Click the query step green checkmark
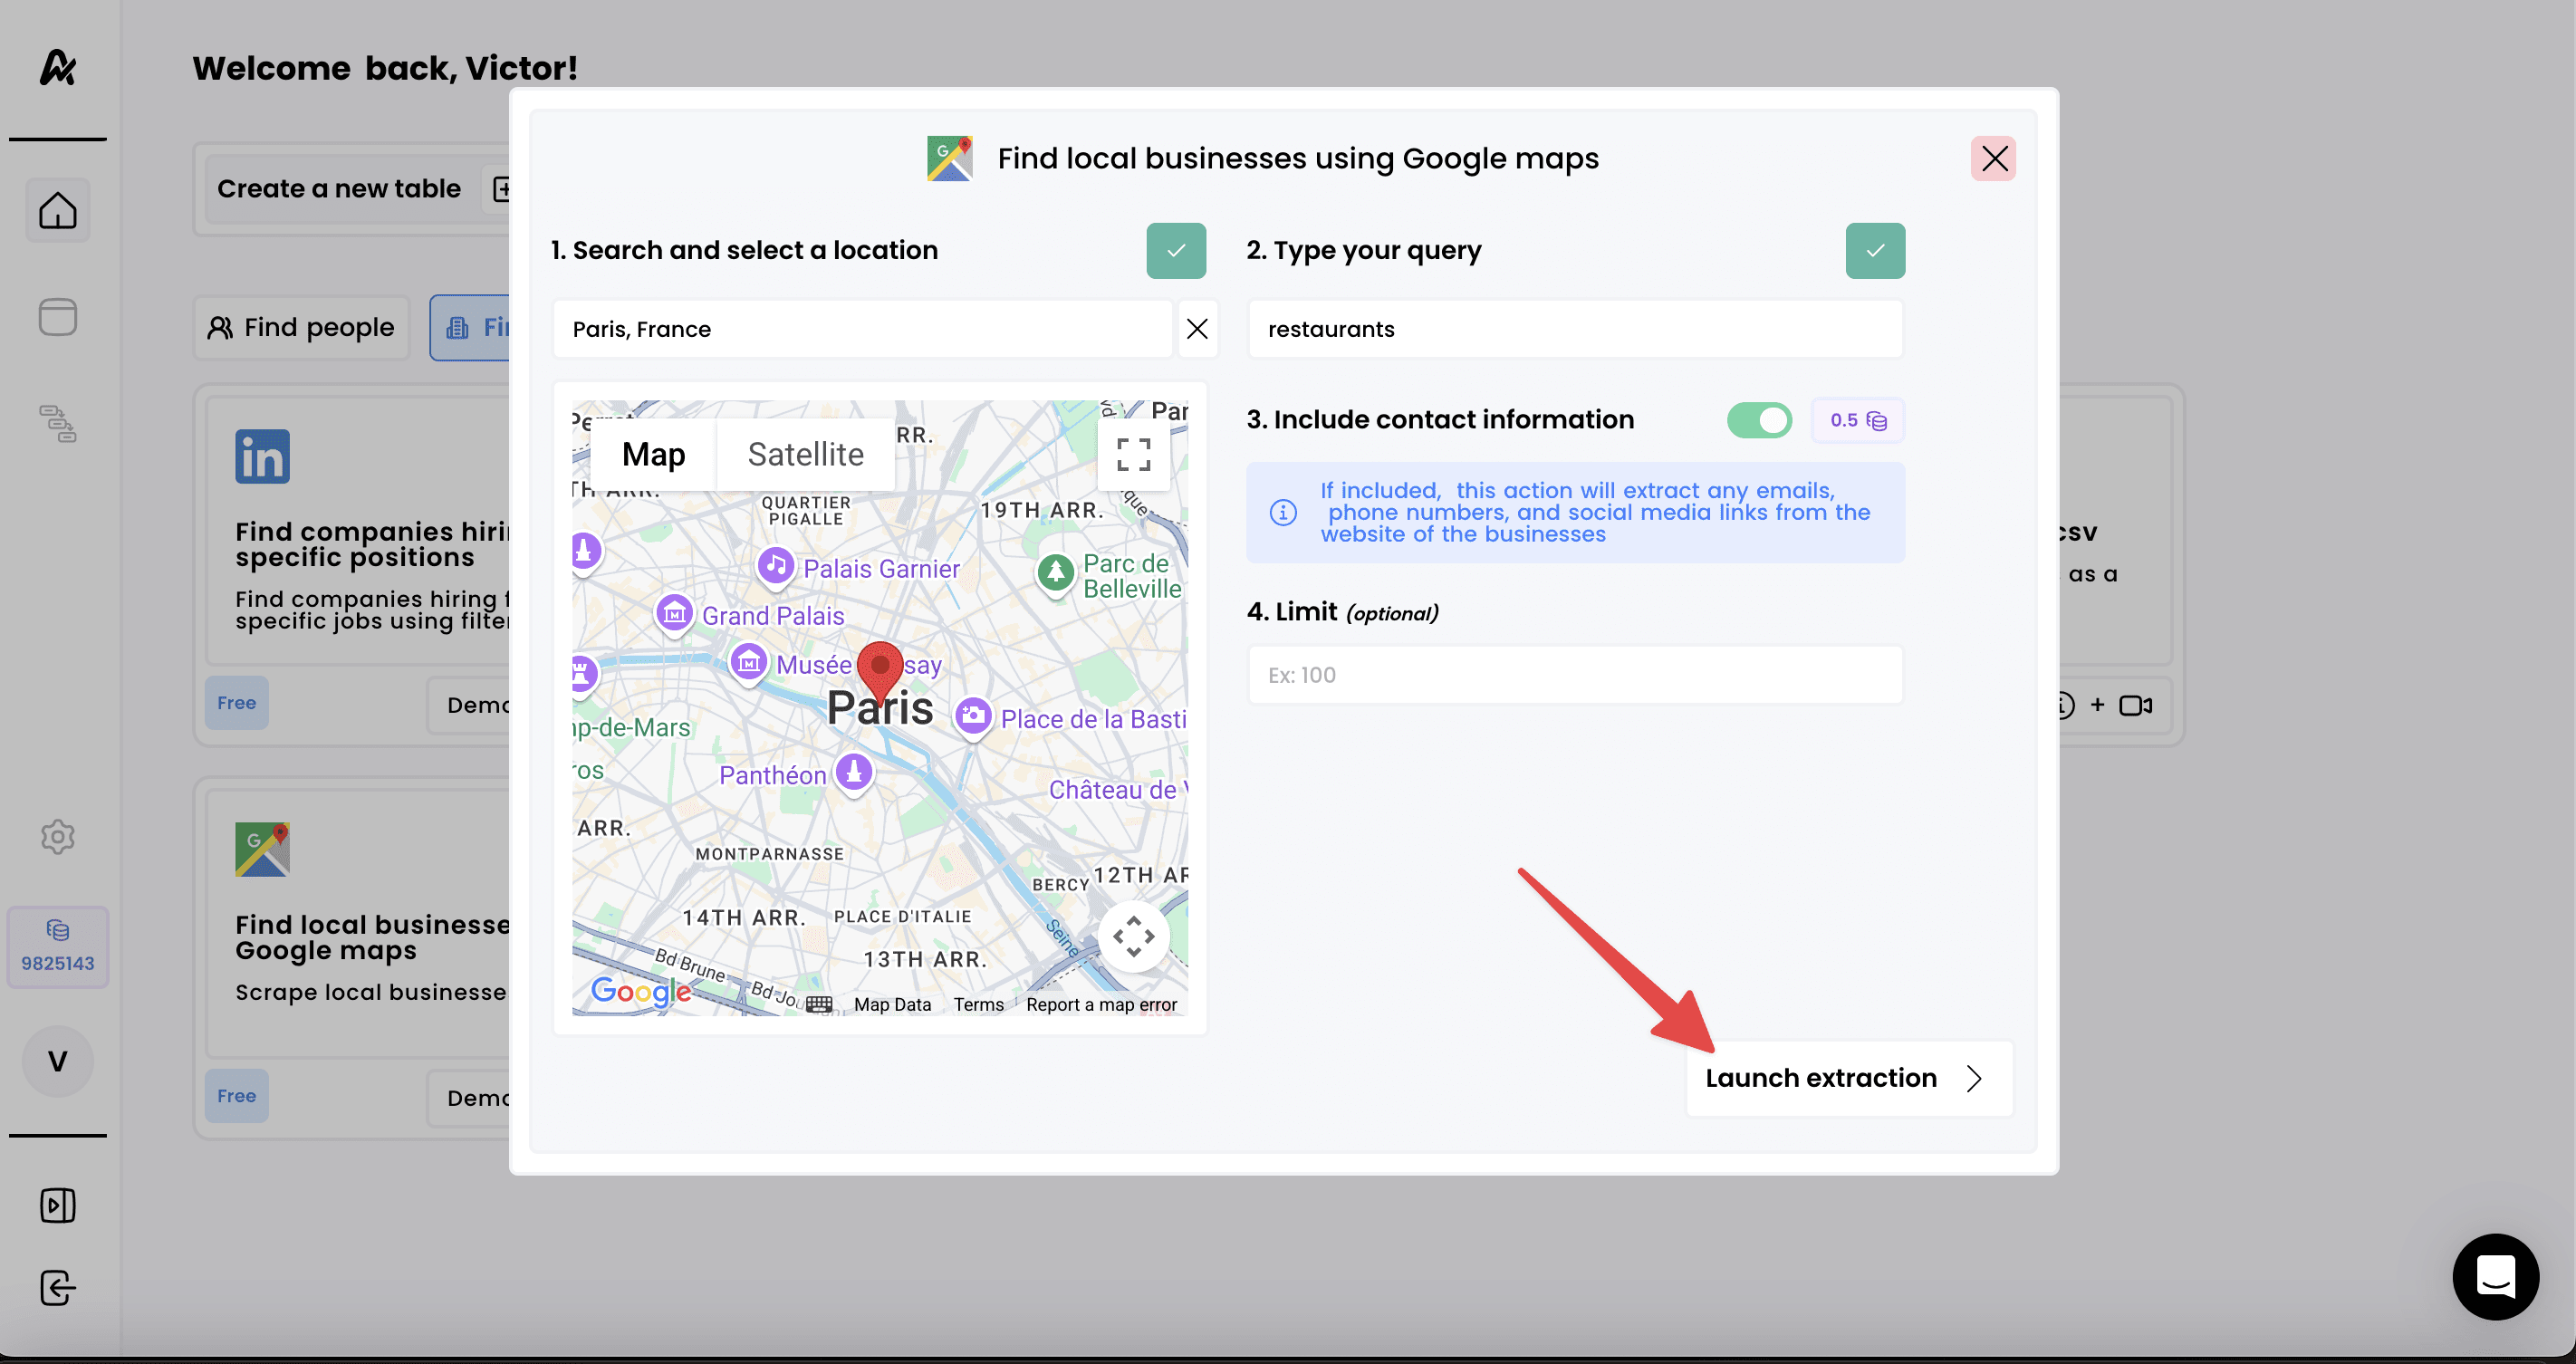 coord(1875,251)
